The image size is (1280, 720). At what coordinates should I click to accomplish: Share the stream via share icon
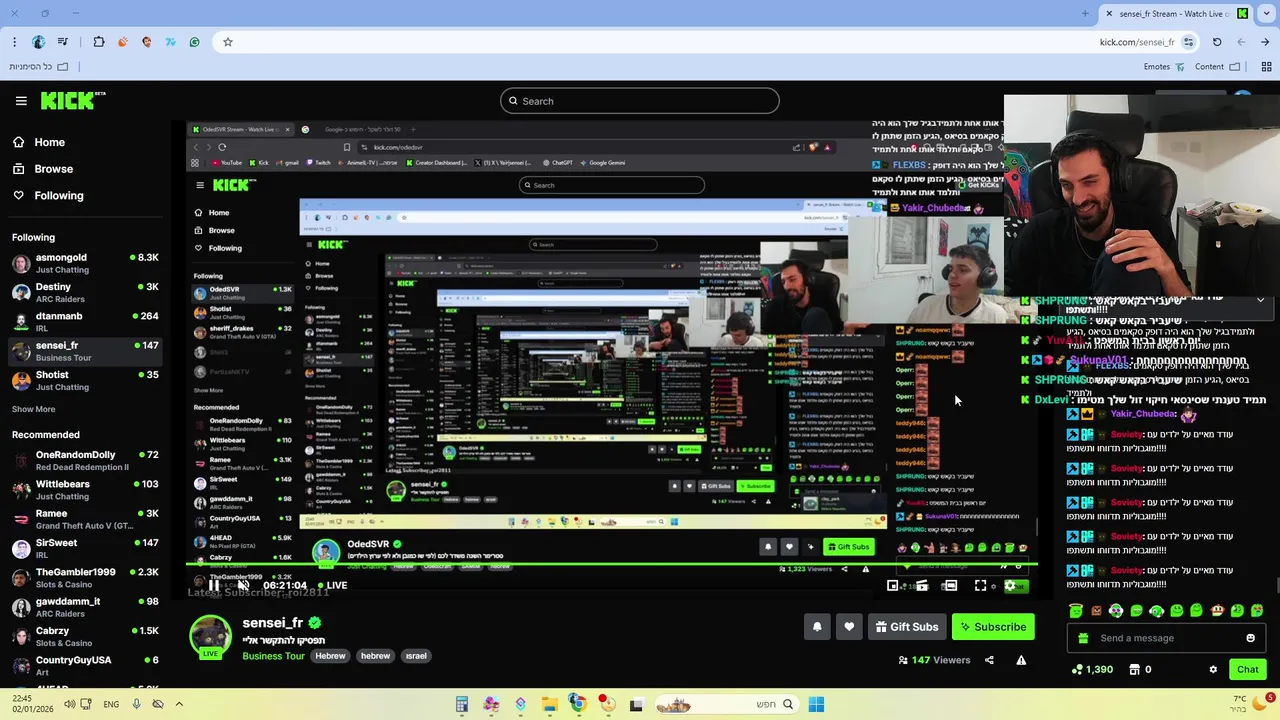pos(989,660)
